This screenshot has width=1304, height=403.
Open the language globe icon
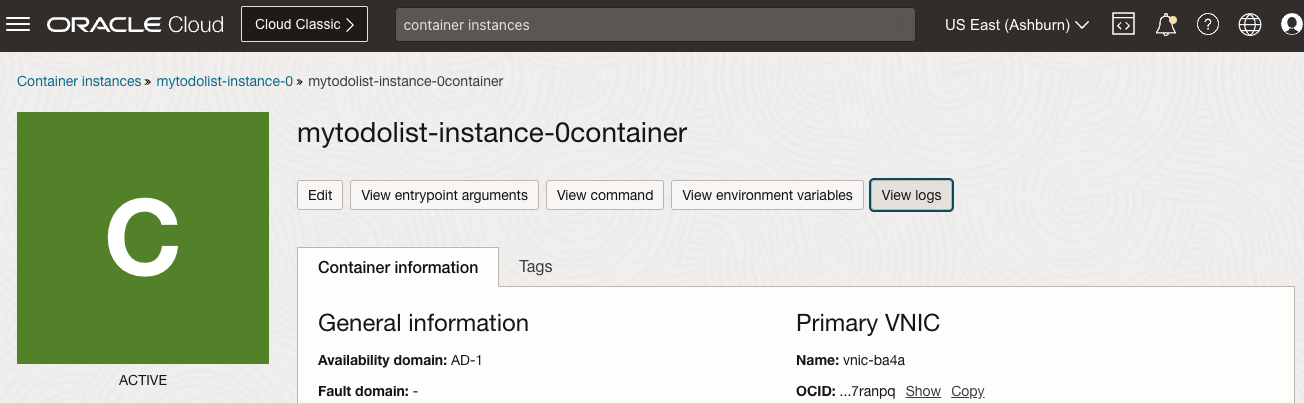coord(1250,25)
